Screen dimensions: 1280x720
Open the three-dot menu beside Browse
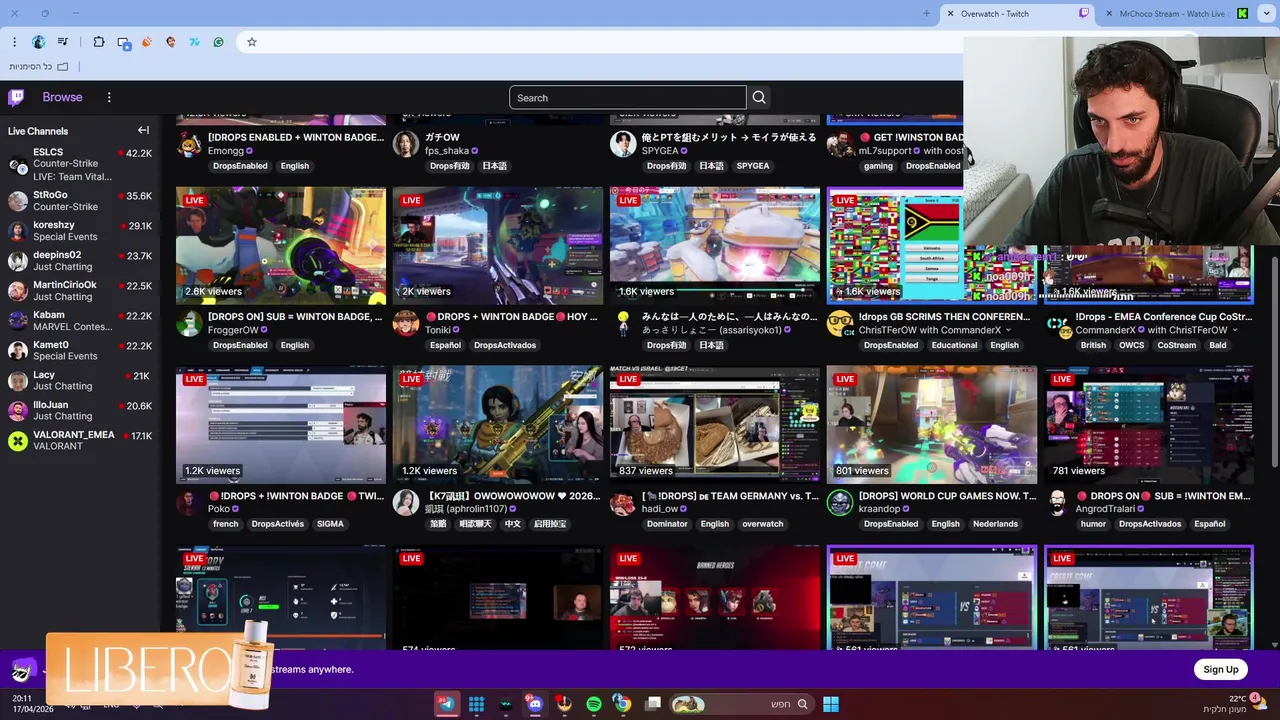(x=109, y=97)
